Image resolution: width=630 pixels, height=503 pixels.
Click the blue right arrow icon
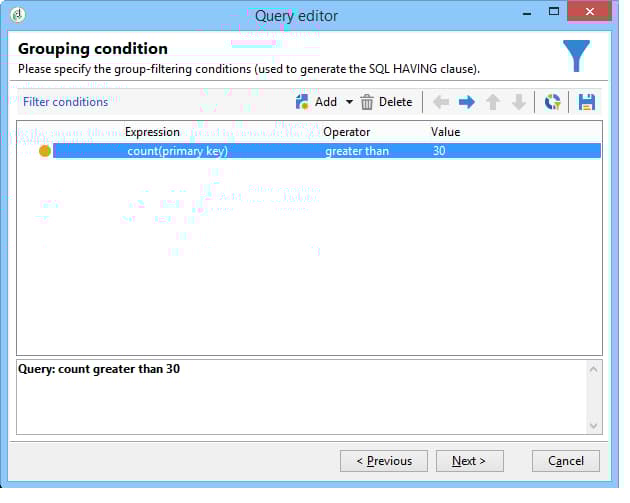tap(466, 102)
